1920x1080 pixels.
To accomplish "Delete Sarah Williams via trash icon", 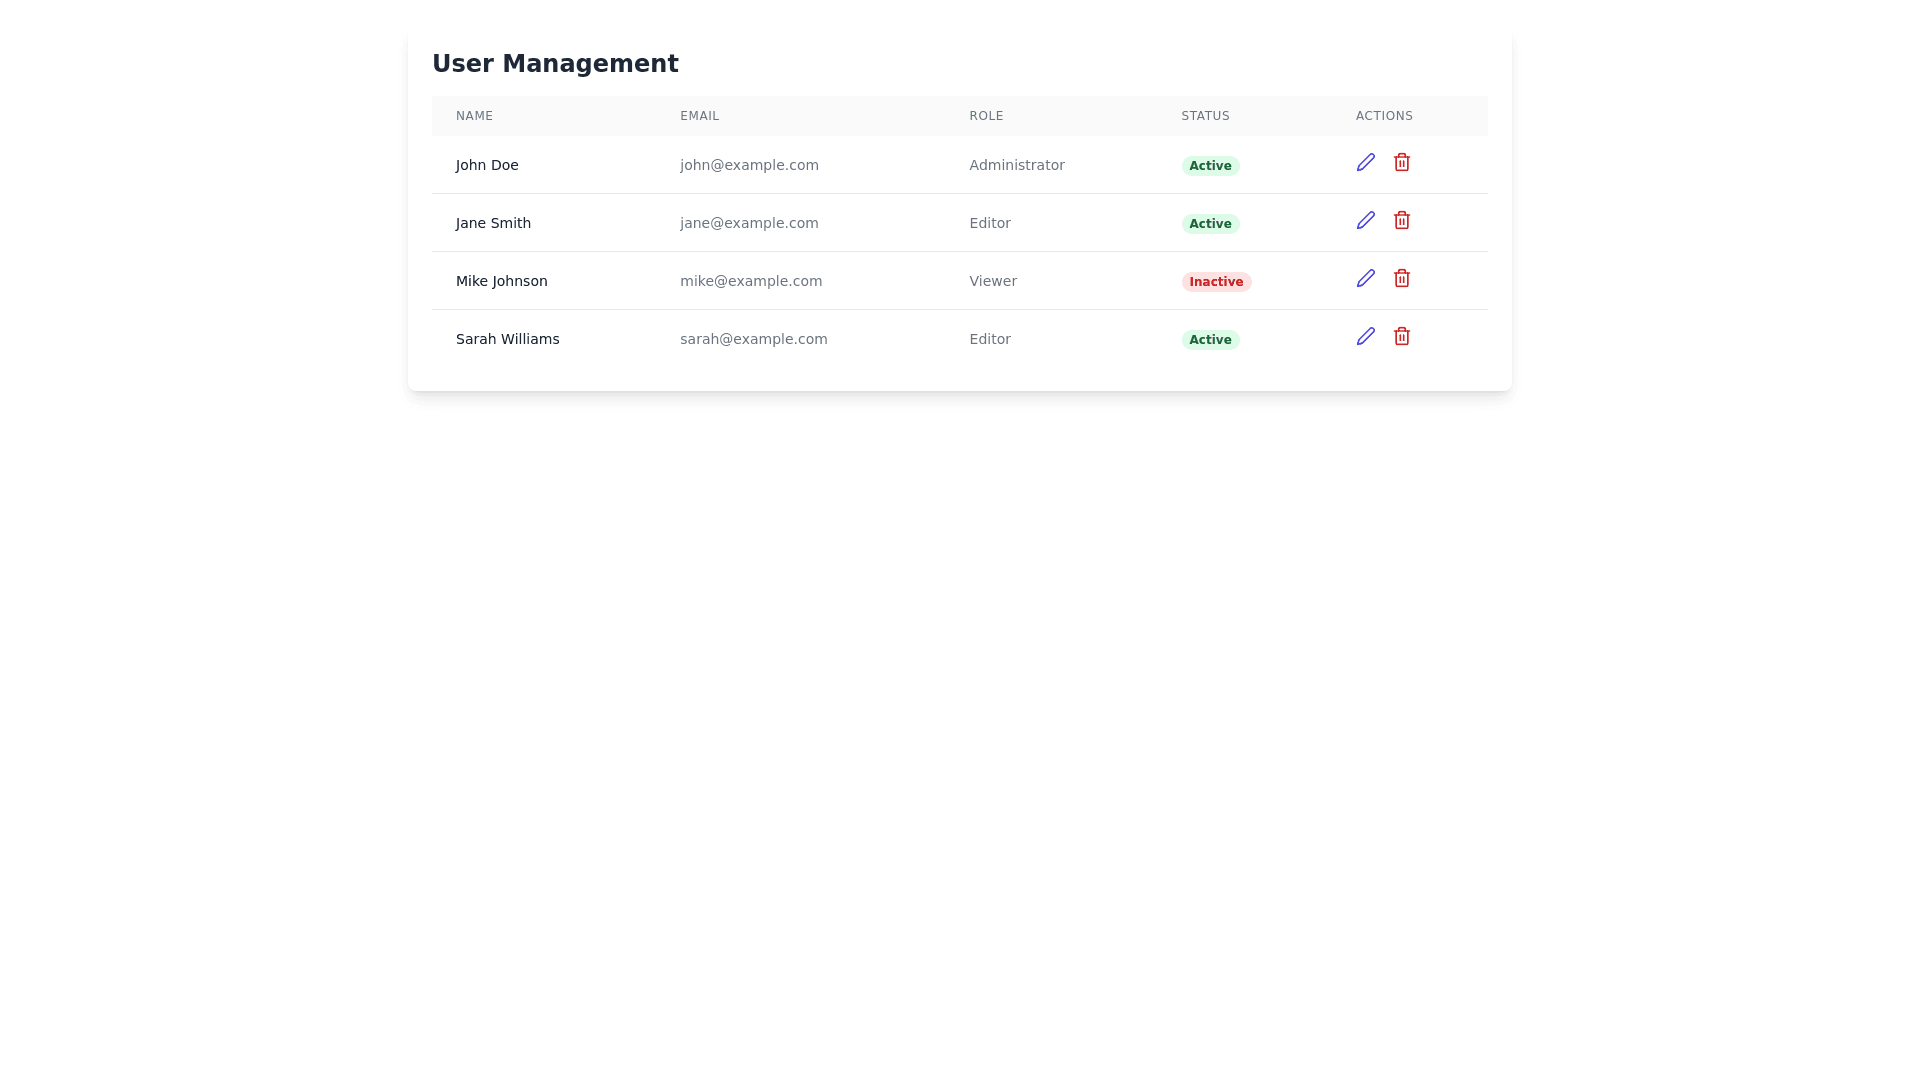I will tap(1401, 336).
